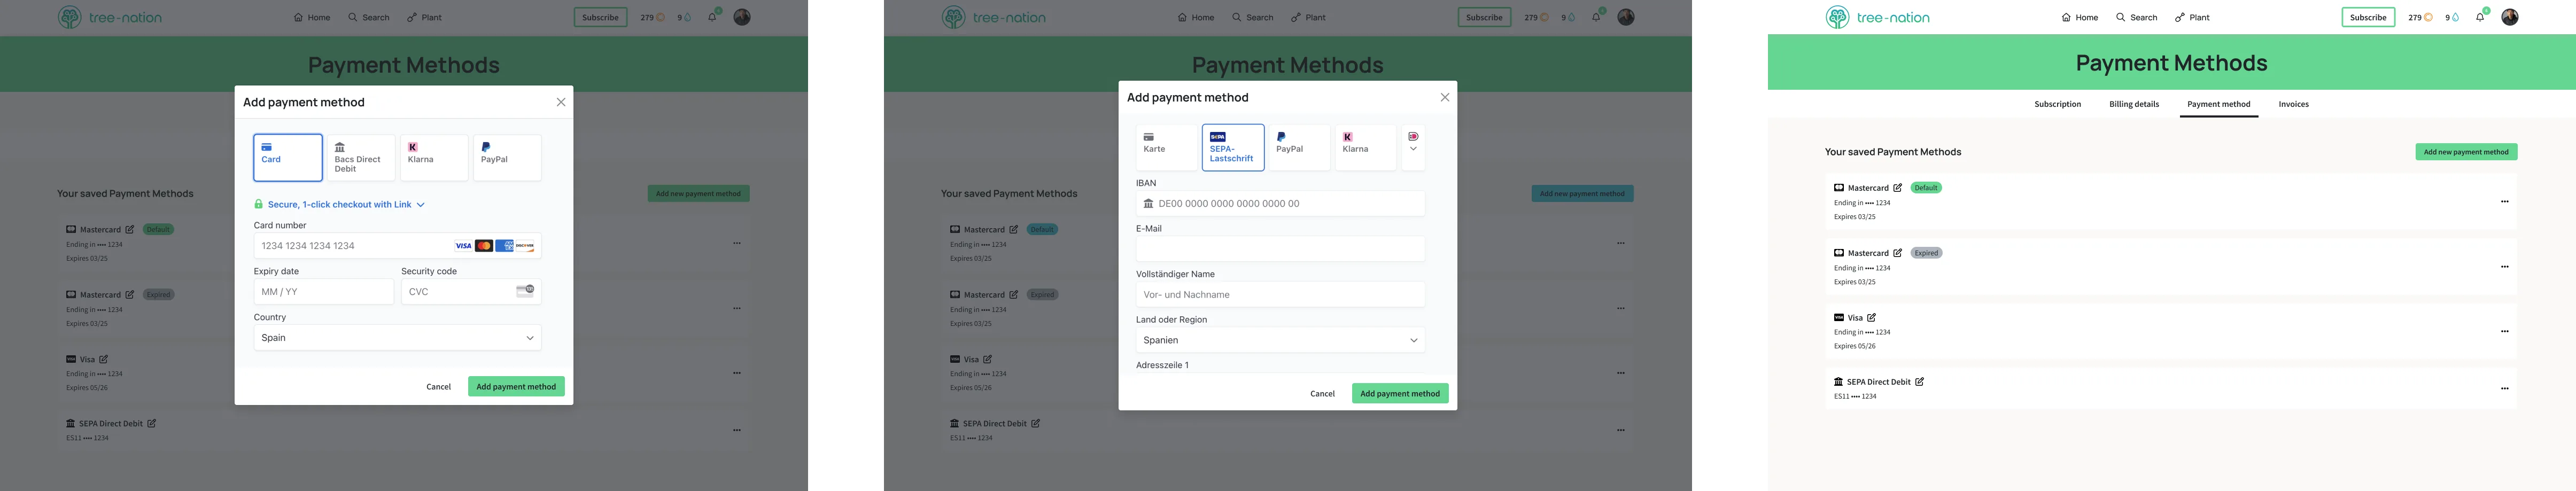Viewport: 2576px width, 491px height.
Task: Focus the Expiry date MM / YY field
Action: [323, 292]
